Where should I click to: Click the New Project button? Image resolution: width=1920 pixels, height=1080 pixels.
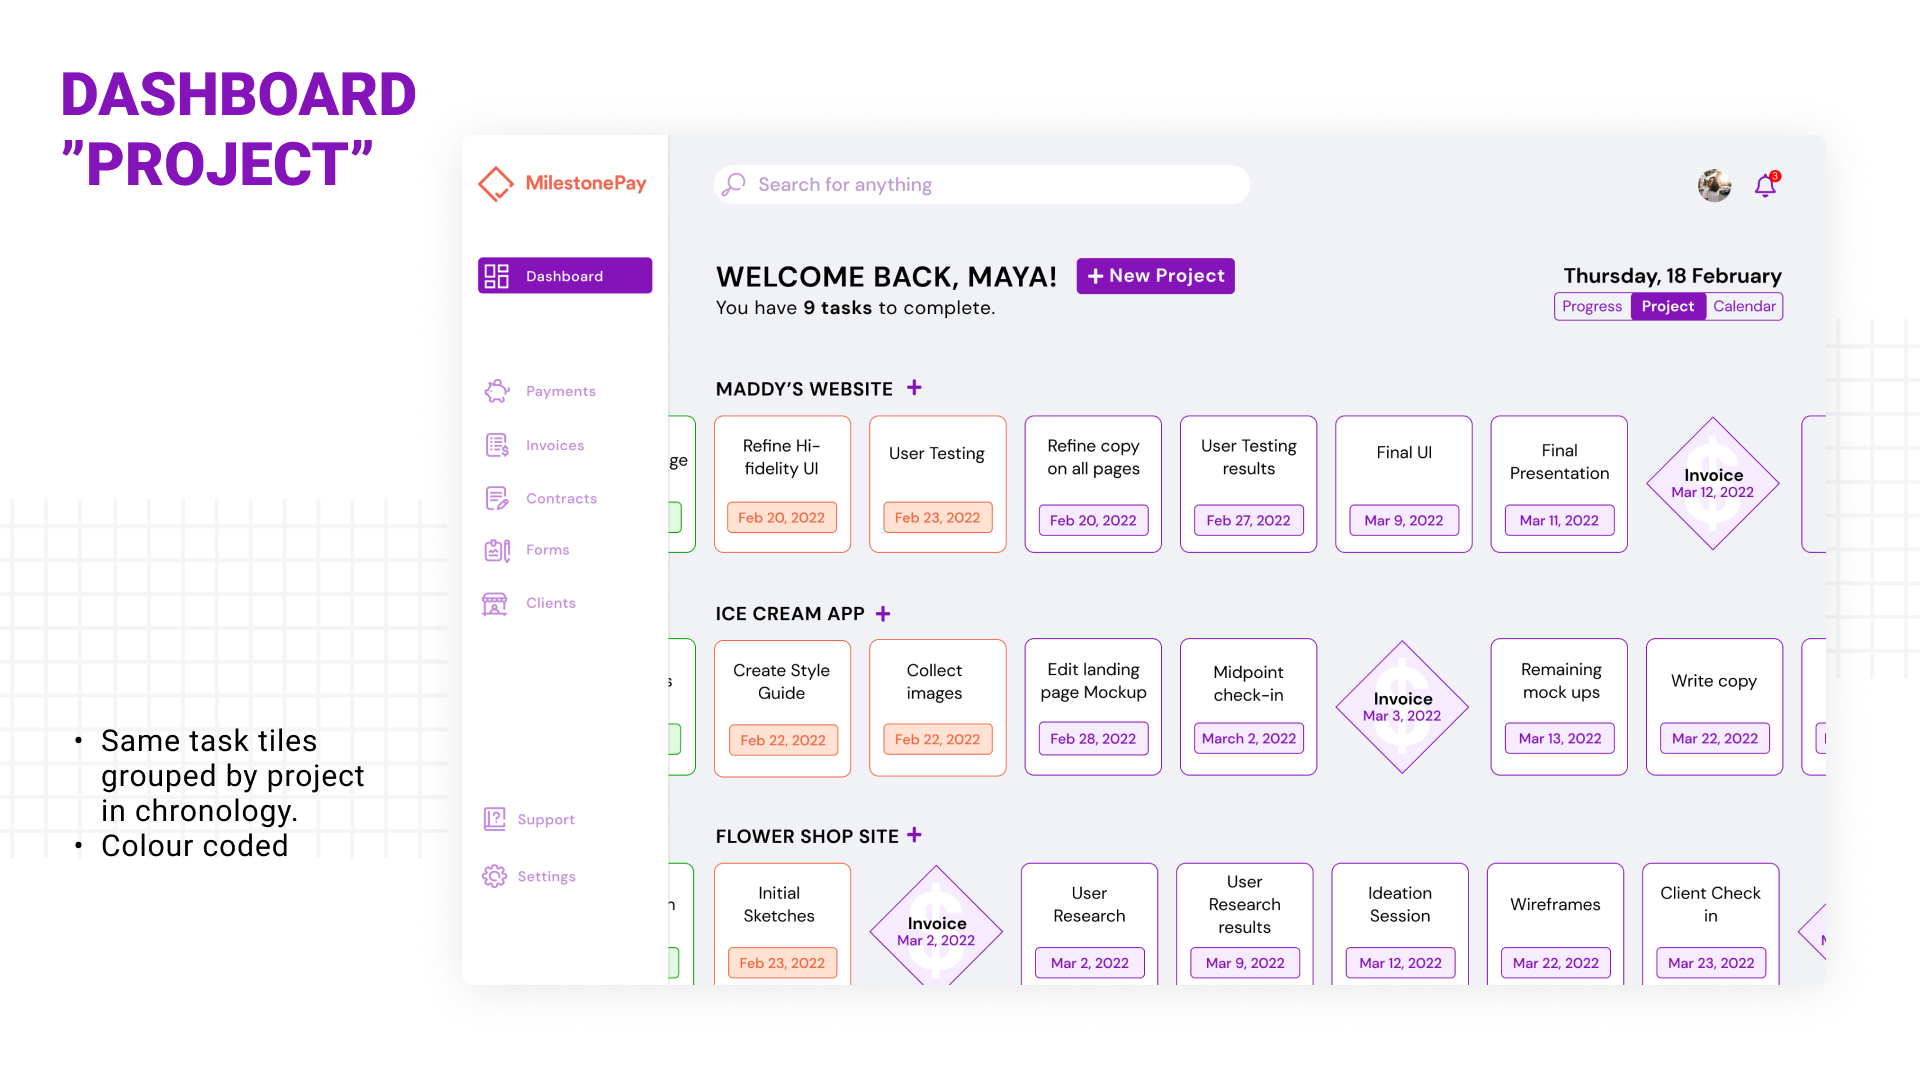(x=1155, y=276)
